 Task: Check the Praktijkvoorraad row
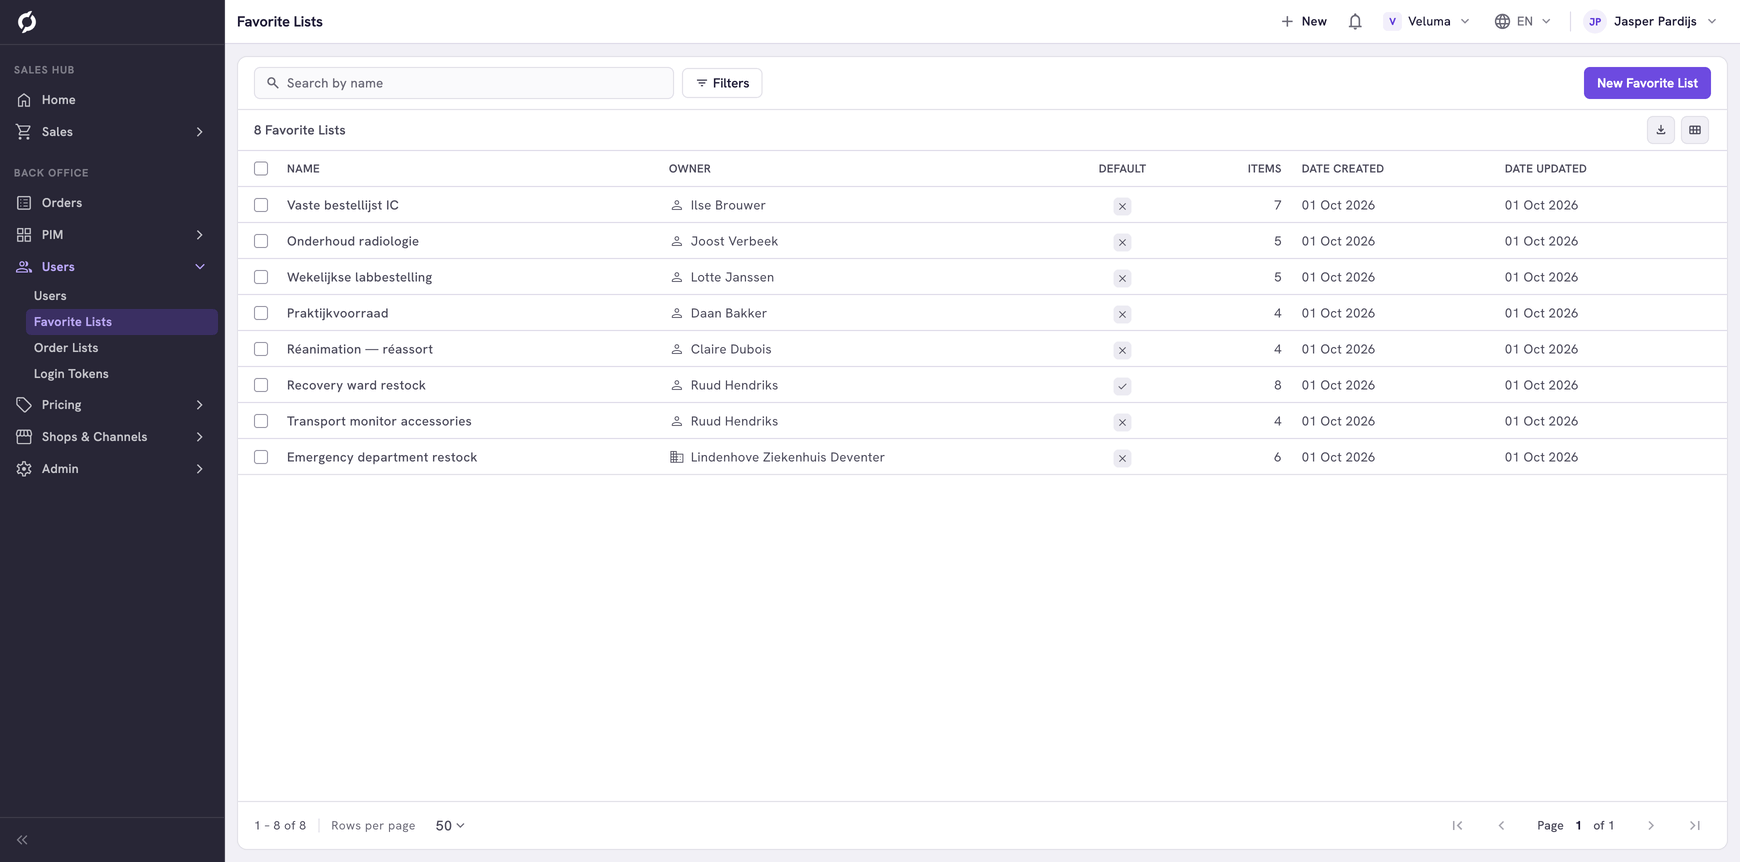pos(261,313)
